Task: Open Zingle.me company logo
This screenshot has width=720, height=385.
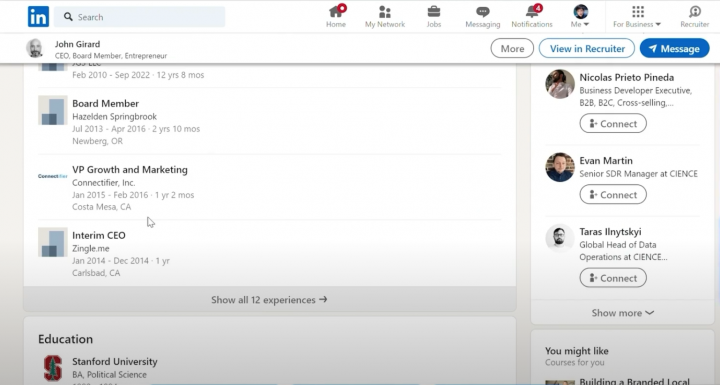Action: pyautogui.click(x=53, y=242)
